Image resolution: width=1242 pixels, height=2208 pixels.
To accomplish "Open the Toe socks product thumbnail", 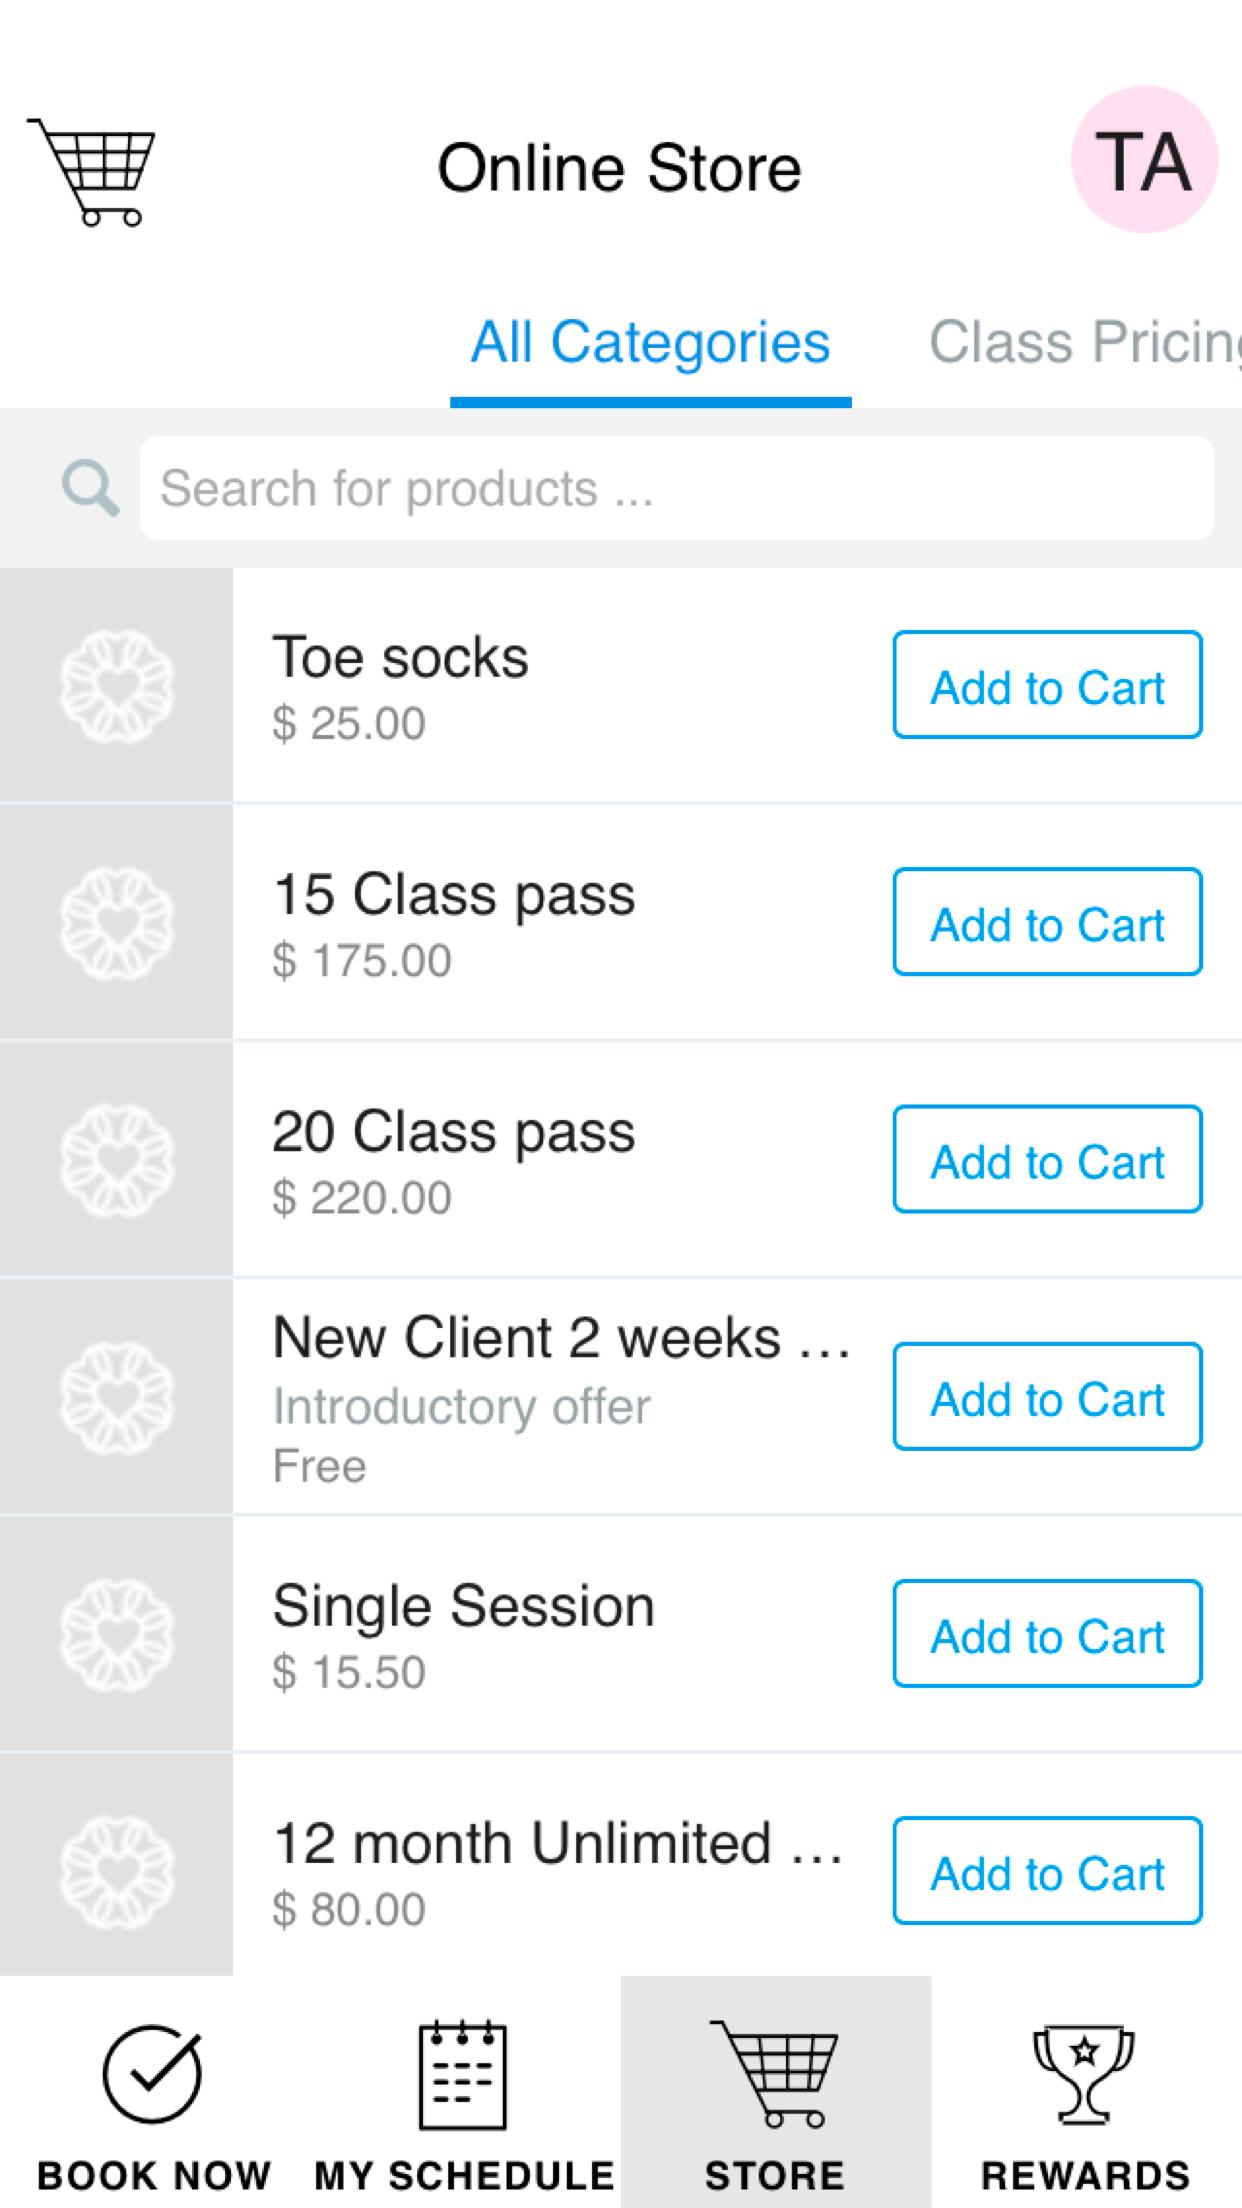I will pyautogui.click(x=116, y=685).
